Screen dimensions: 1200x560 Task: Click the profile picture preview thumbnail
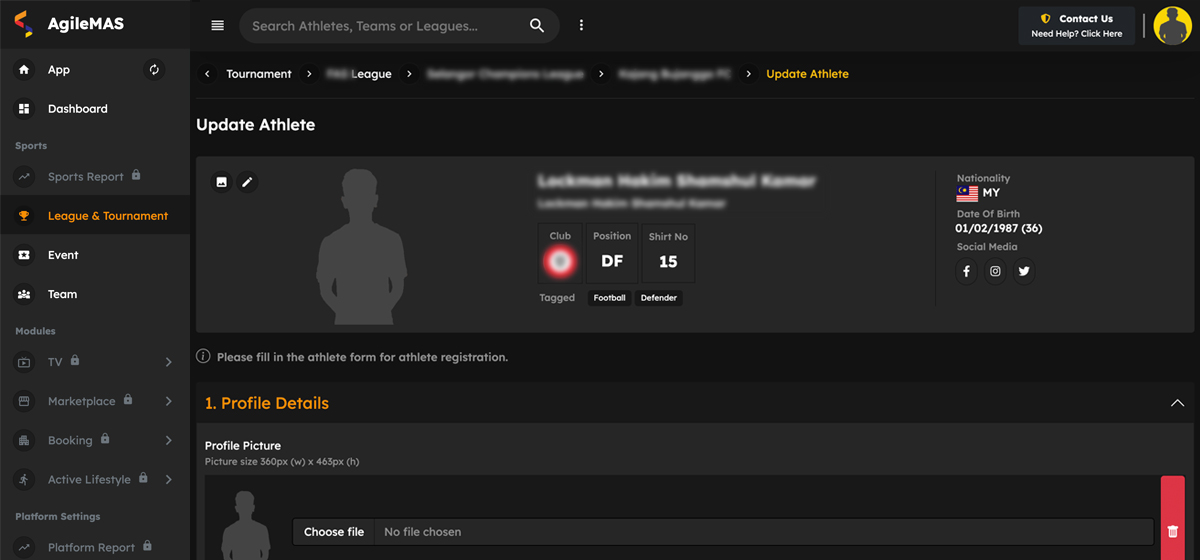pos(245,525)
